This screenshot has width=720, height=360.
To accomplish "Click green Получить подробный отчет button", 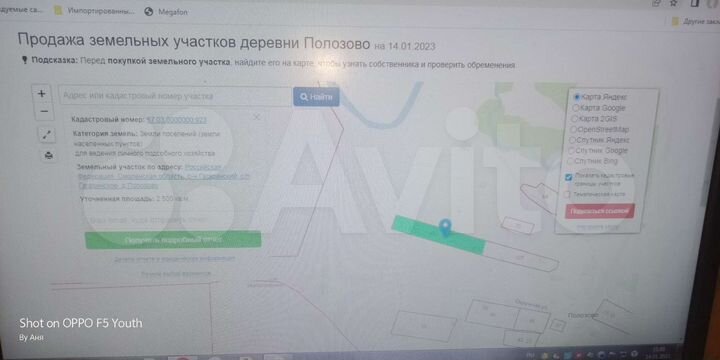I will click(173, 240).
